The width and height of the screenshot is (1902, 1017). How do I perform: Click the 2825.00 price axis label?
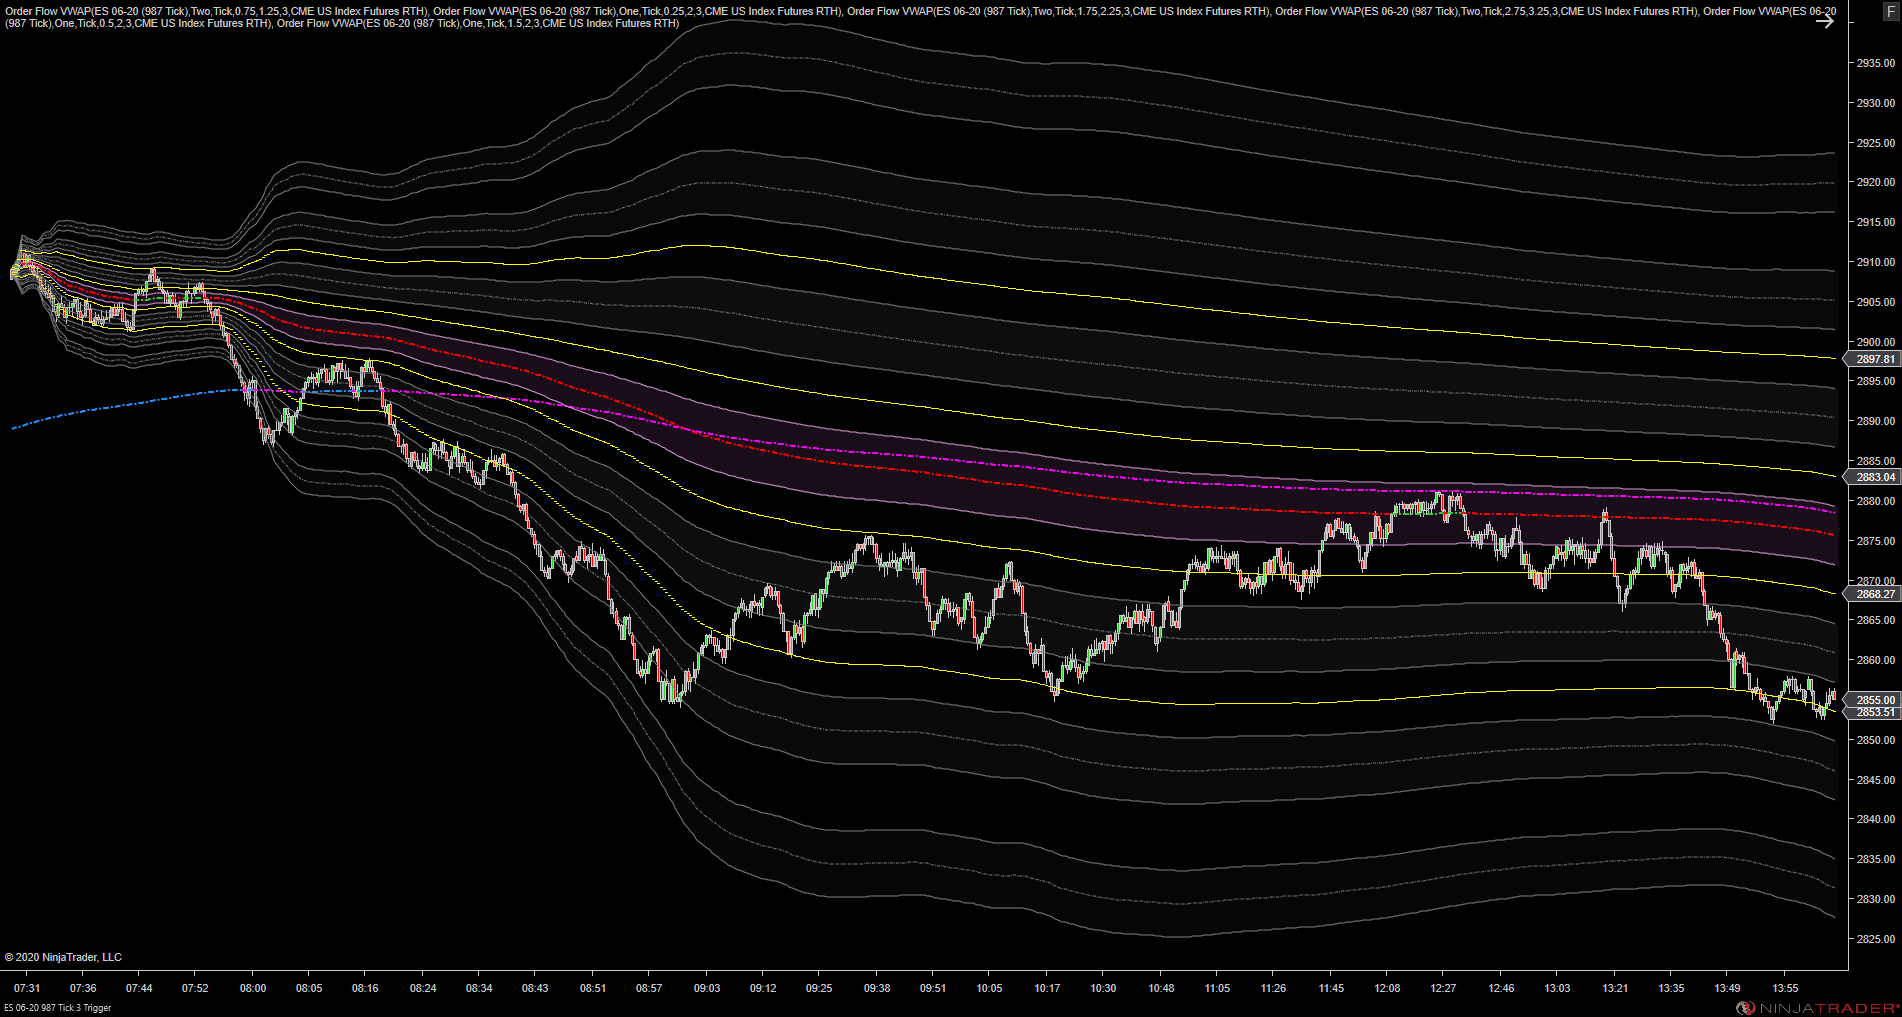(1876, 939)
